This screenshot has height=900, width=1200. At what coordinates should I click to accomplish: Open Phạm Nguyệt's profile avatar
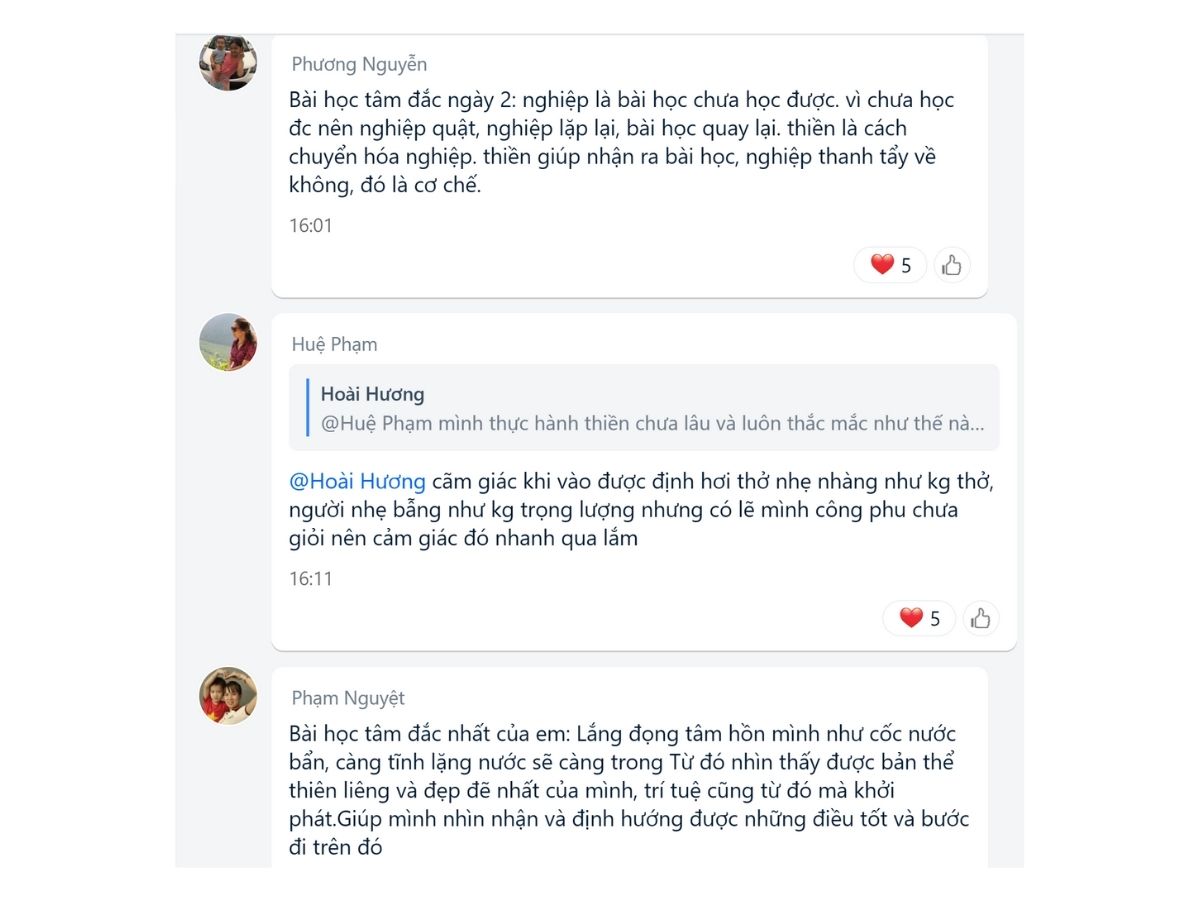(x=228, y=696)
